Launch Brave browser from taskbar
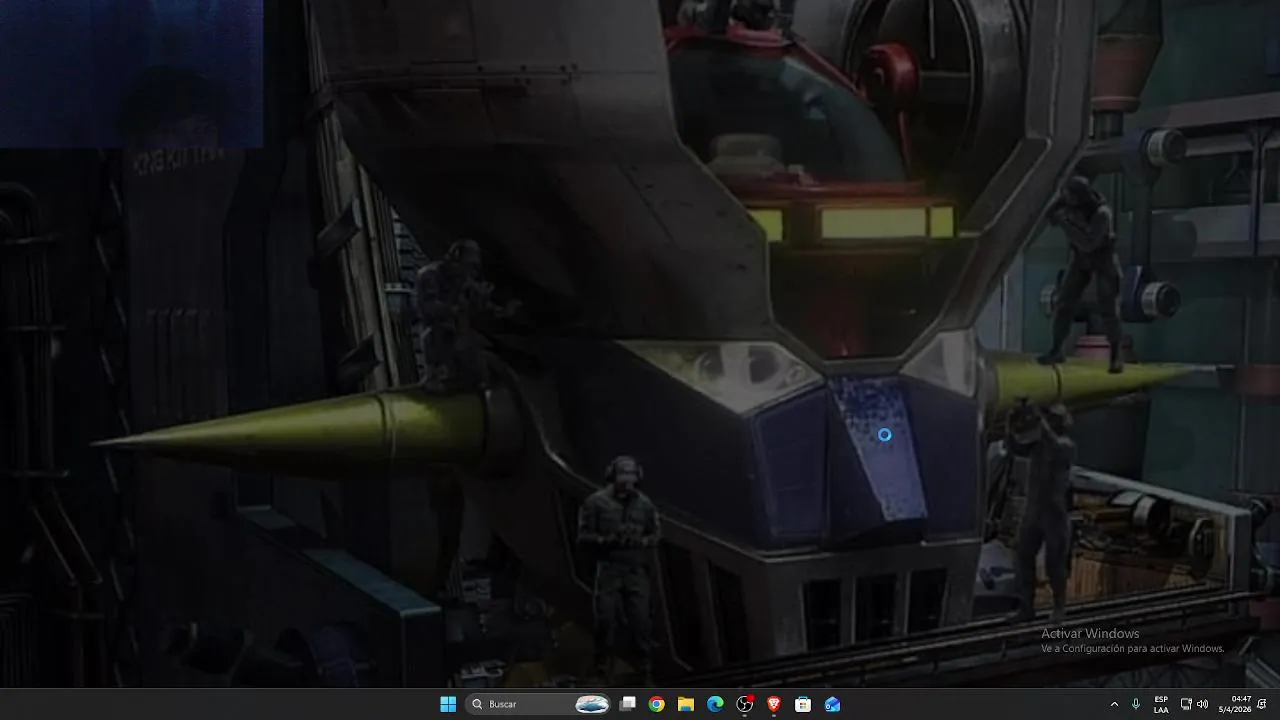1280x720 pixels. (774, 704)
